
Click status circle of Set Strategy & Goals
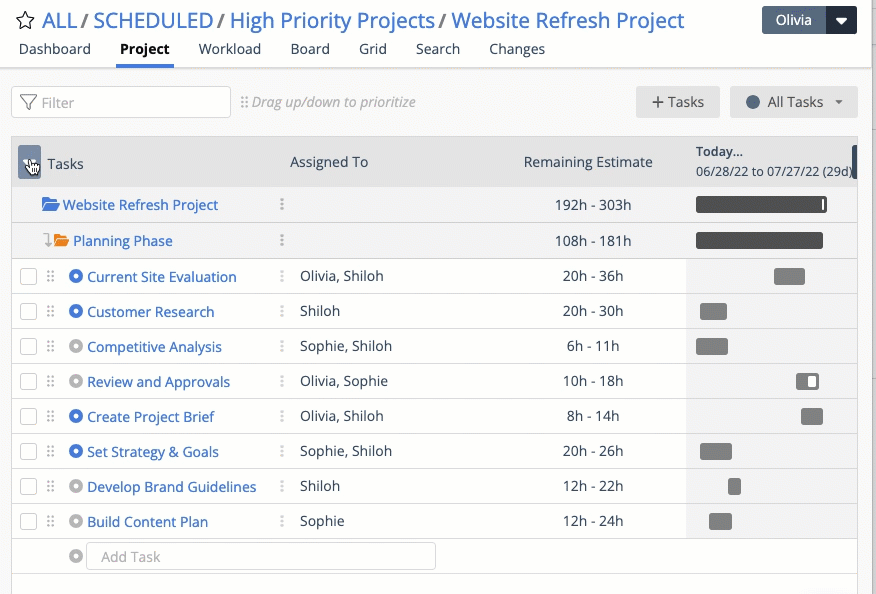click(x=76, y=452)
